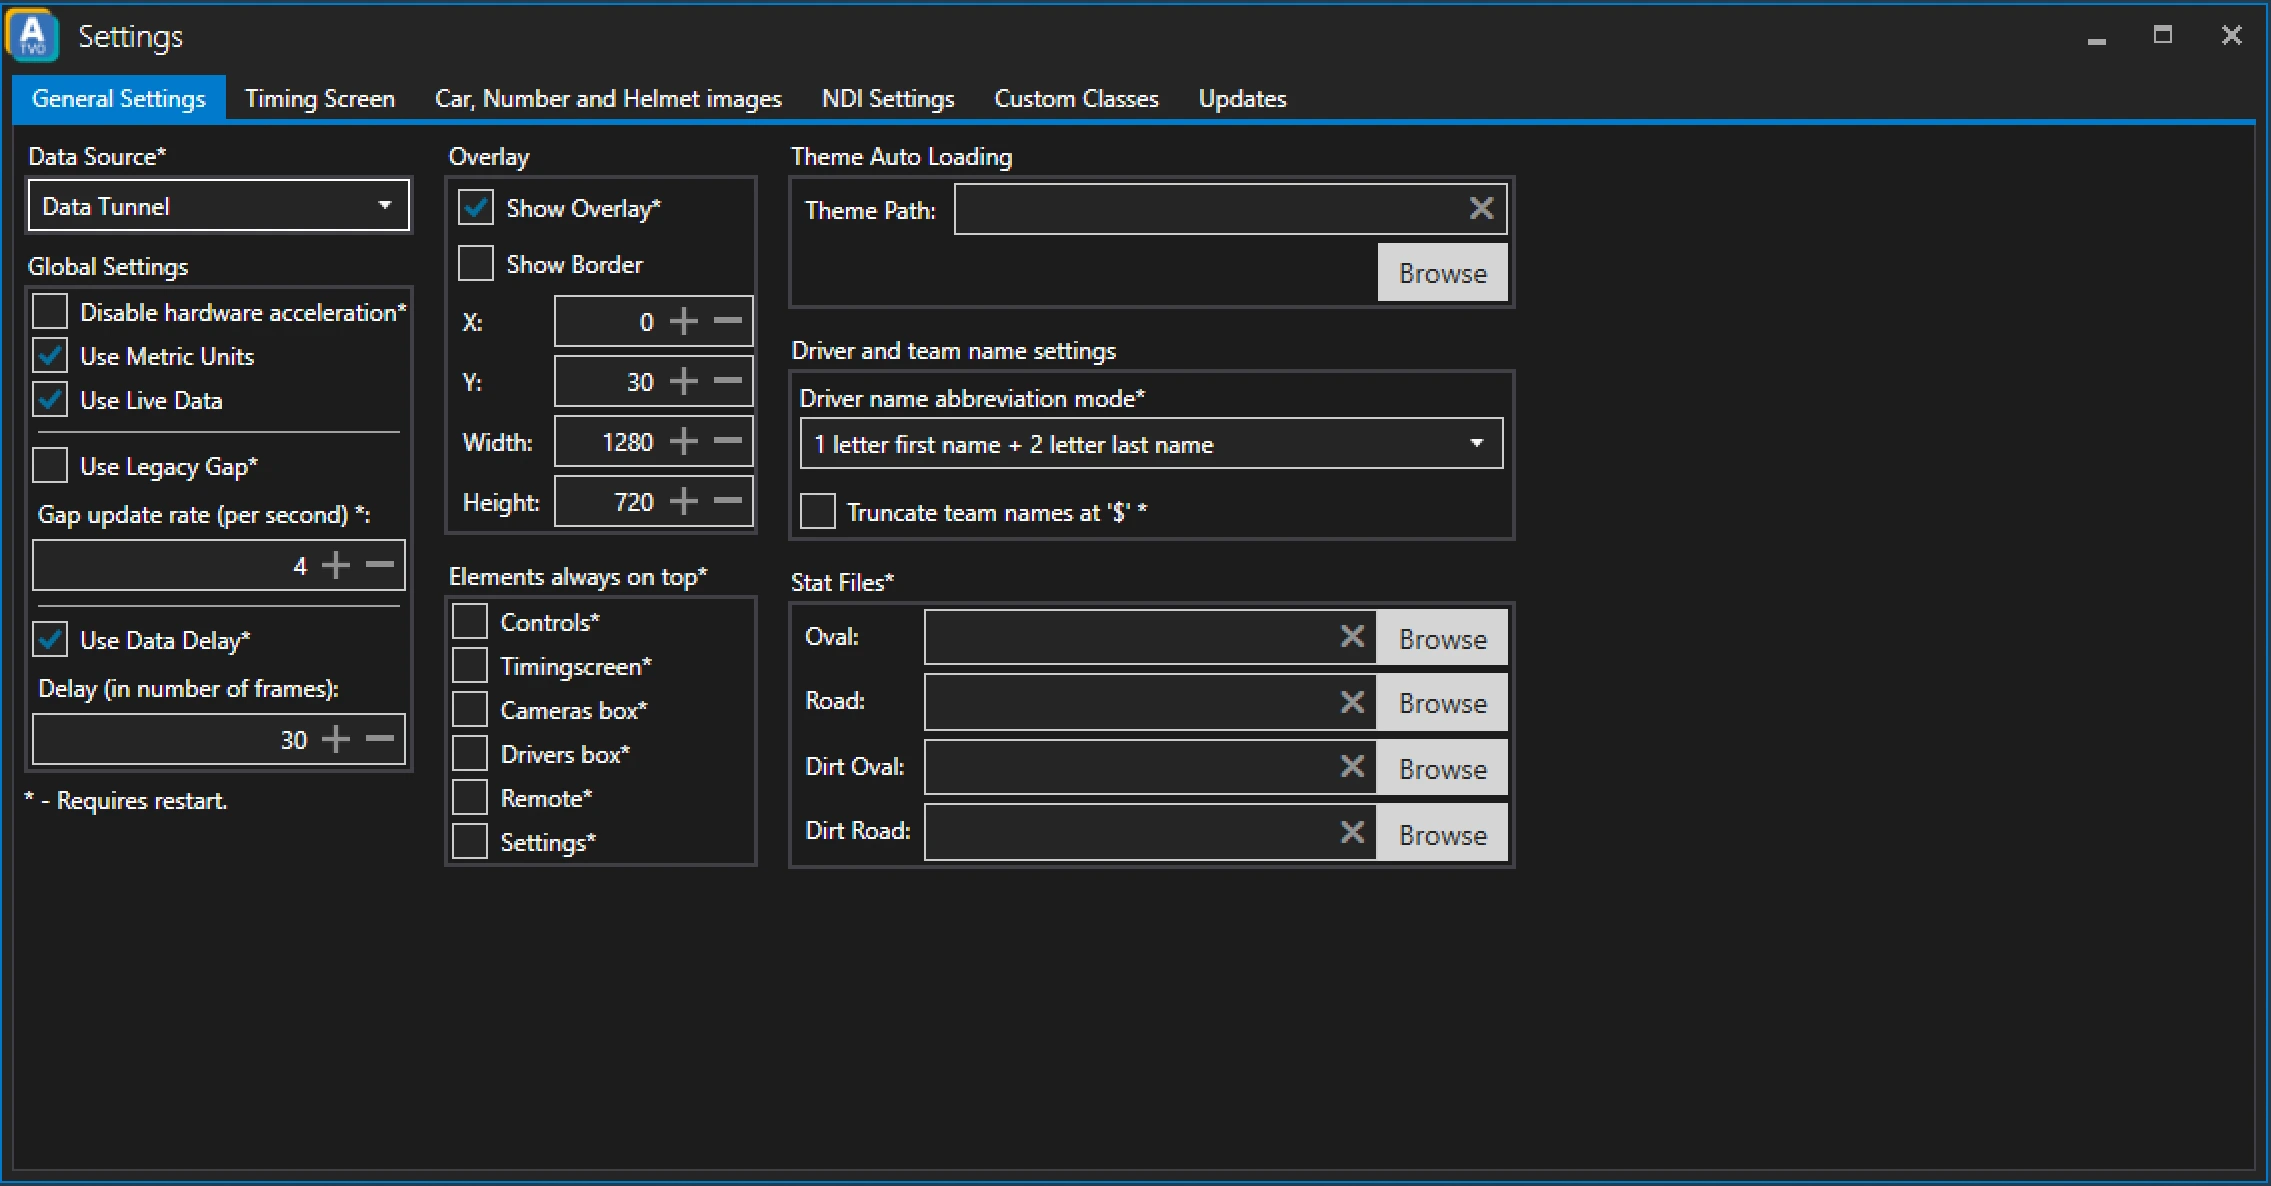Click the overlay X value 0
This screenshot has width=2271, height=1186.
646,322
